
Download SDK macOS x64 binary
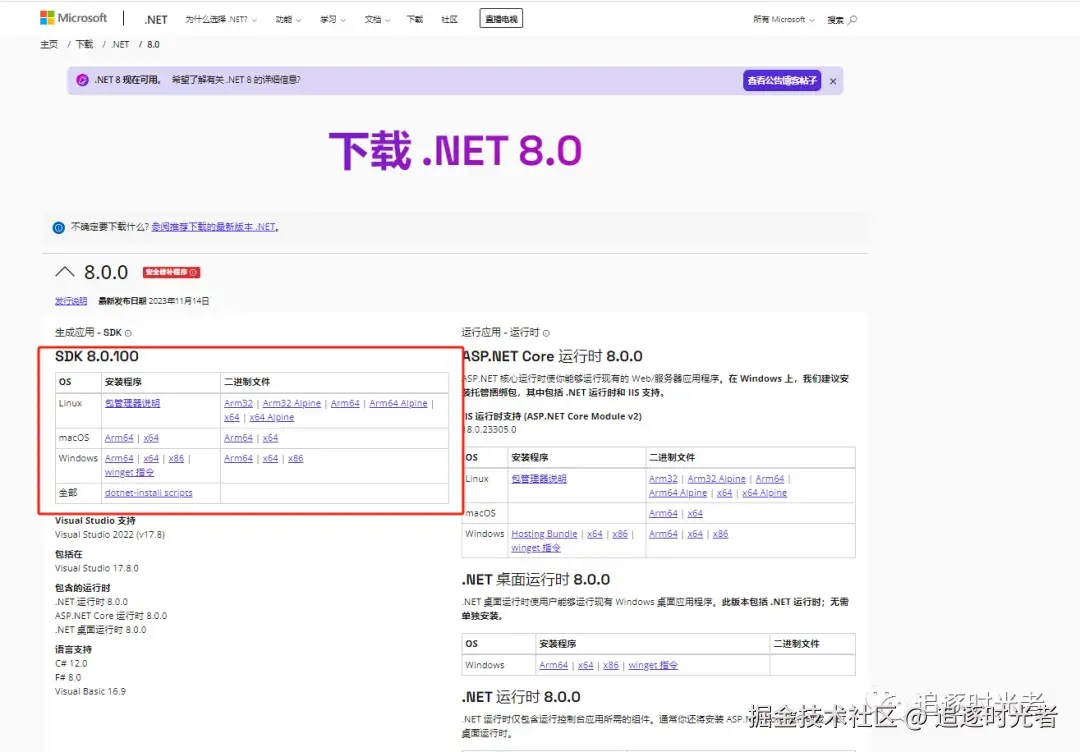[270, 438]
